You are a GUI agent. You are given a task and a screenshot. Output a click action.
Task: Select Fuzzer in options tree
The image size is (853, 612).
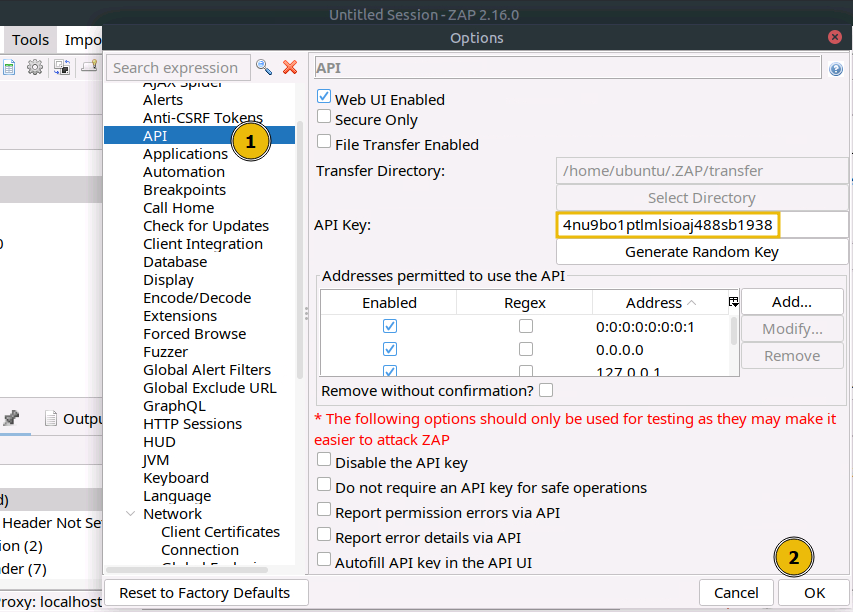click(x=165, y=351)
